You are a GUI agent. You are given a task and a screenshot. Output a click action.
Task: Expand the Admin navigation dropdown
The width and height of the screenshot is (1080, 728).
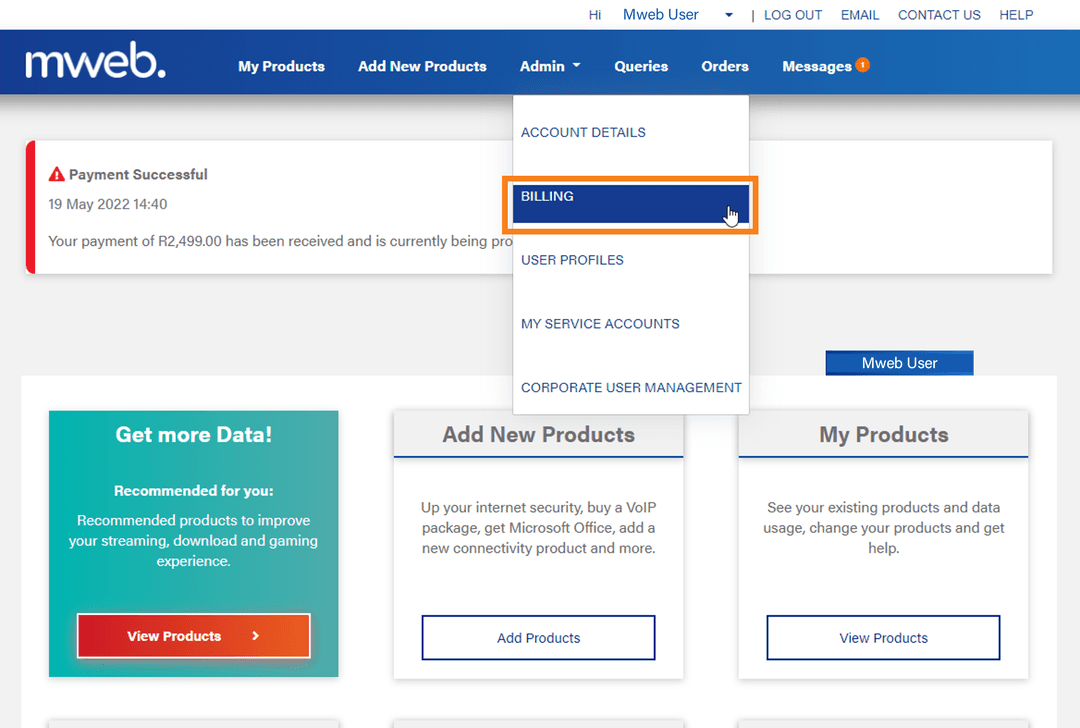[x=549, y=66]
